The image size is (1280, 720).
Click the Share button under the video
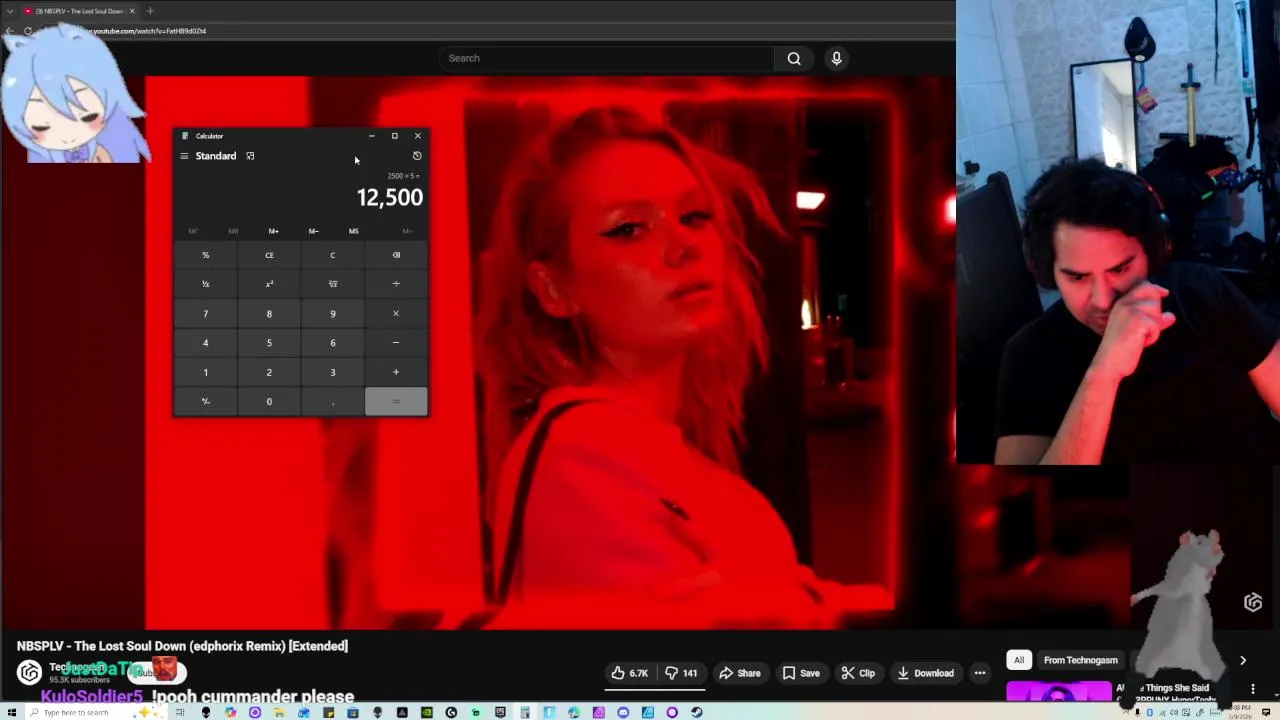(x=740, y=673)
